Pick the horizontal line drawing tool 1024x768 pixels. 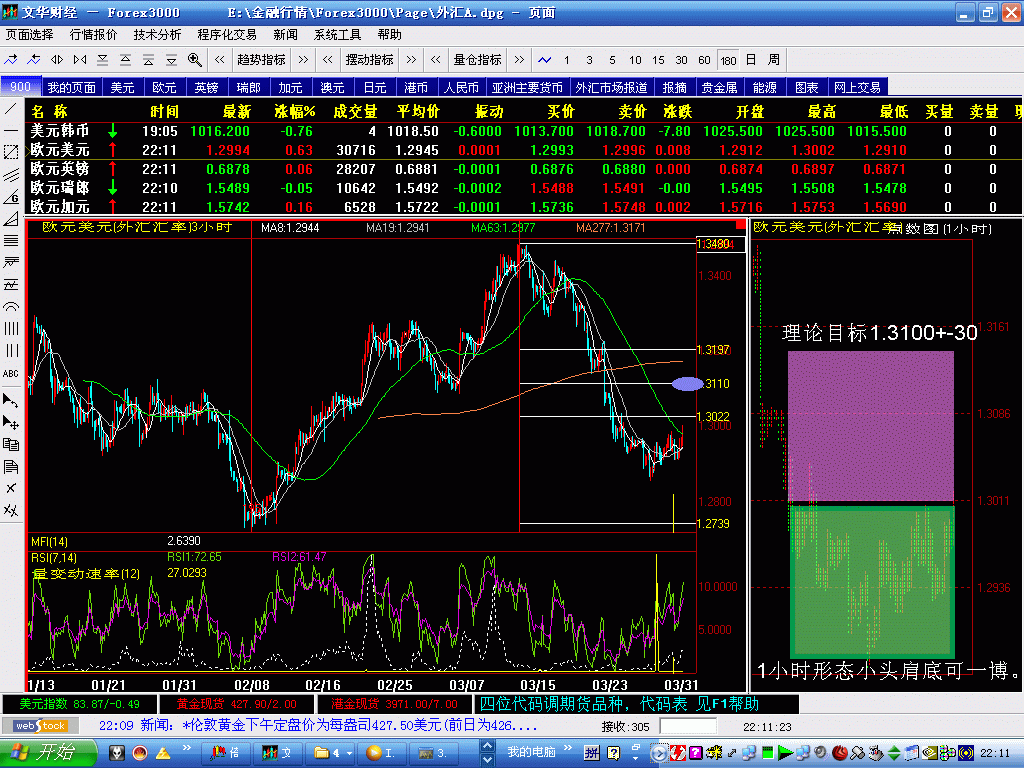[11, 130]
